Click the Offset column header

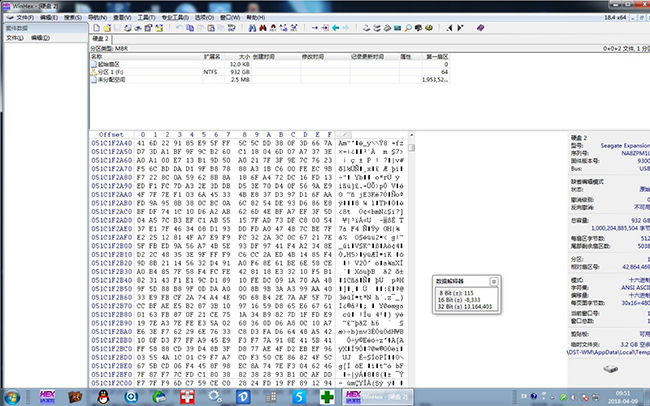[x=111, y=134]
